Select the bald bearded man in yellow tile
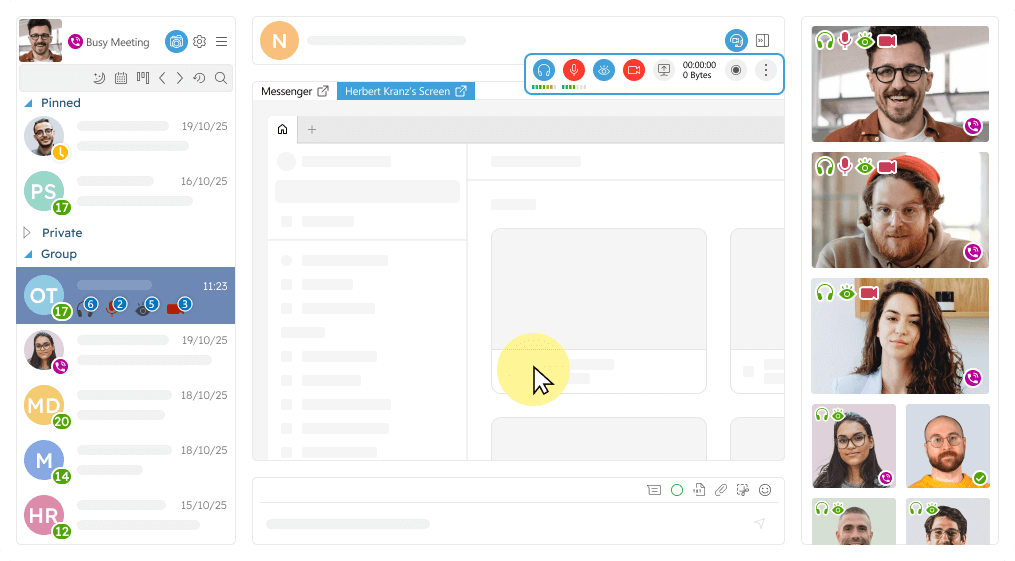 click(948, 446)
